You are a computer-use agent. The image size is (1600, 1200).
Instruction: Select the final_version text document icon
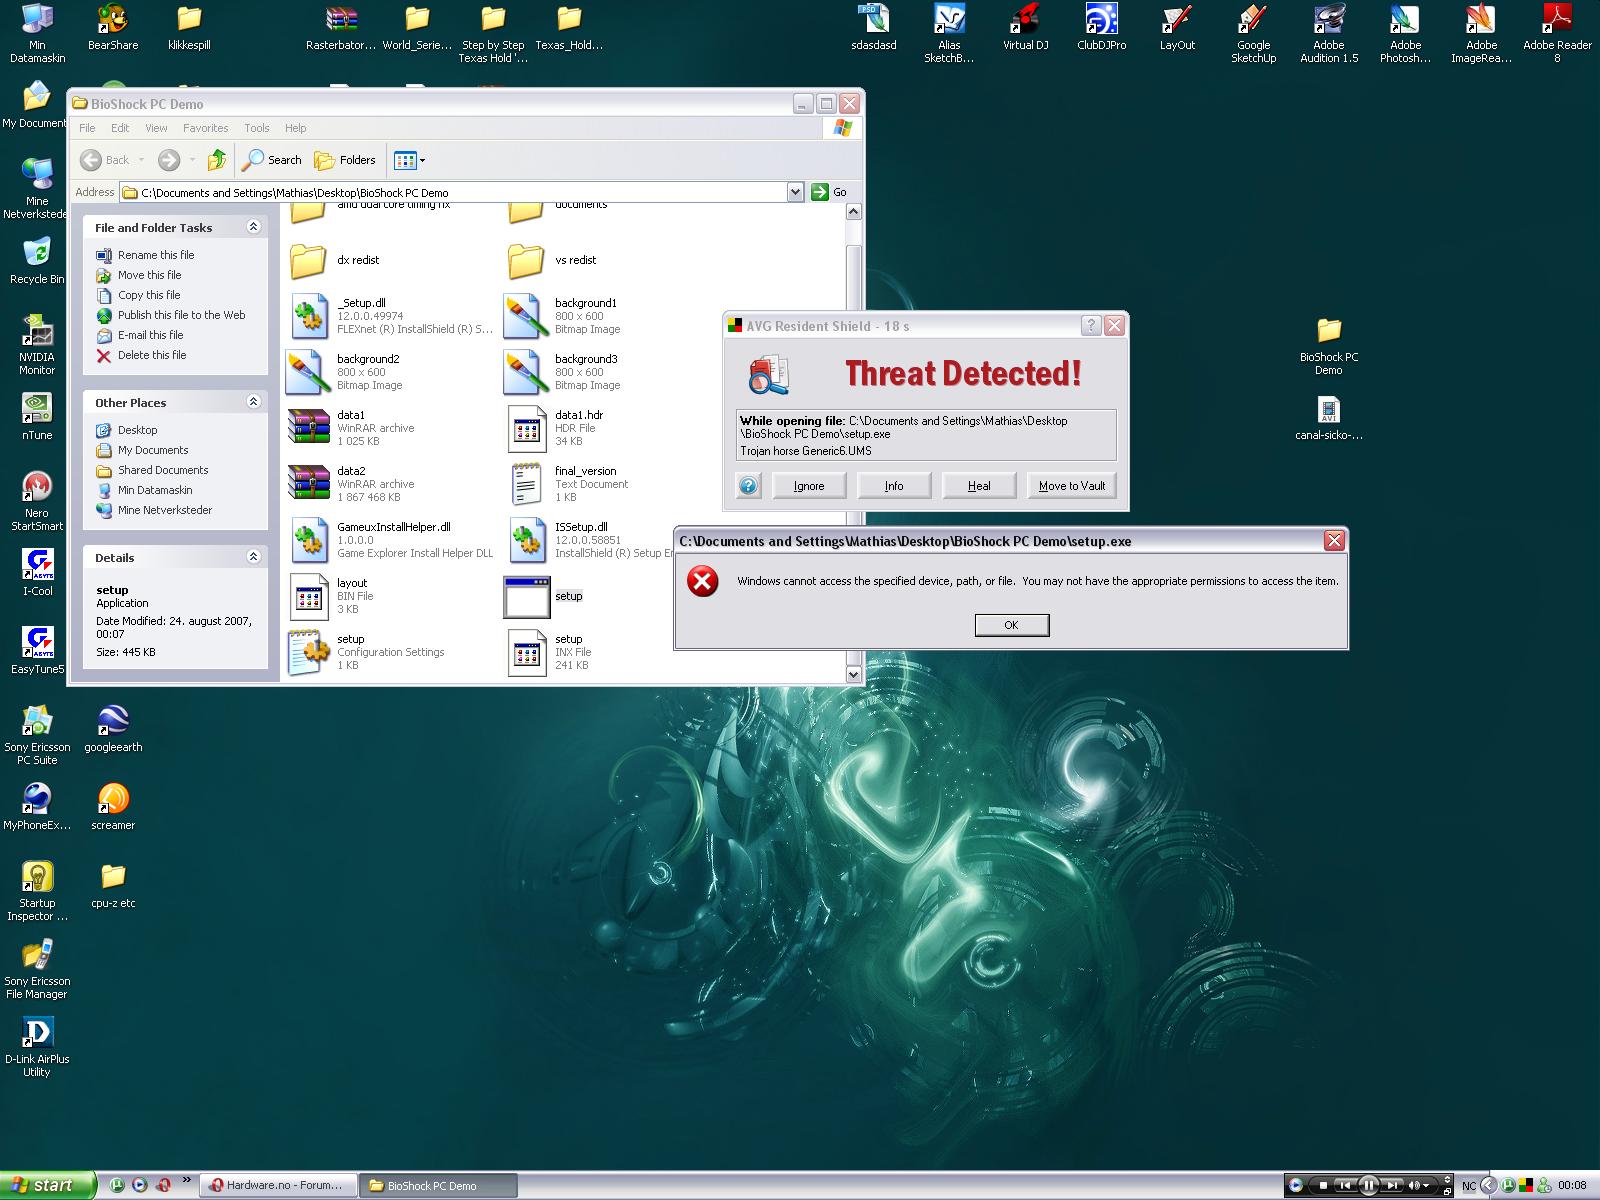pyautogui.click(x=526, y=483)
